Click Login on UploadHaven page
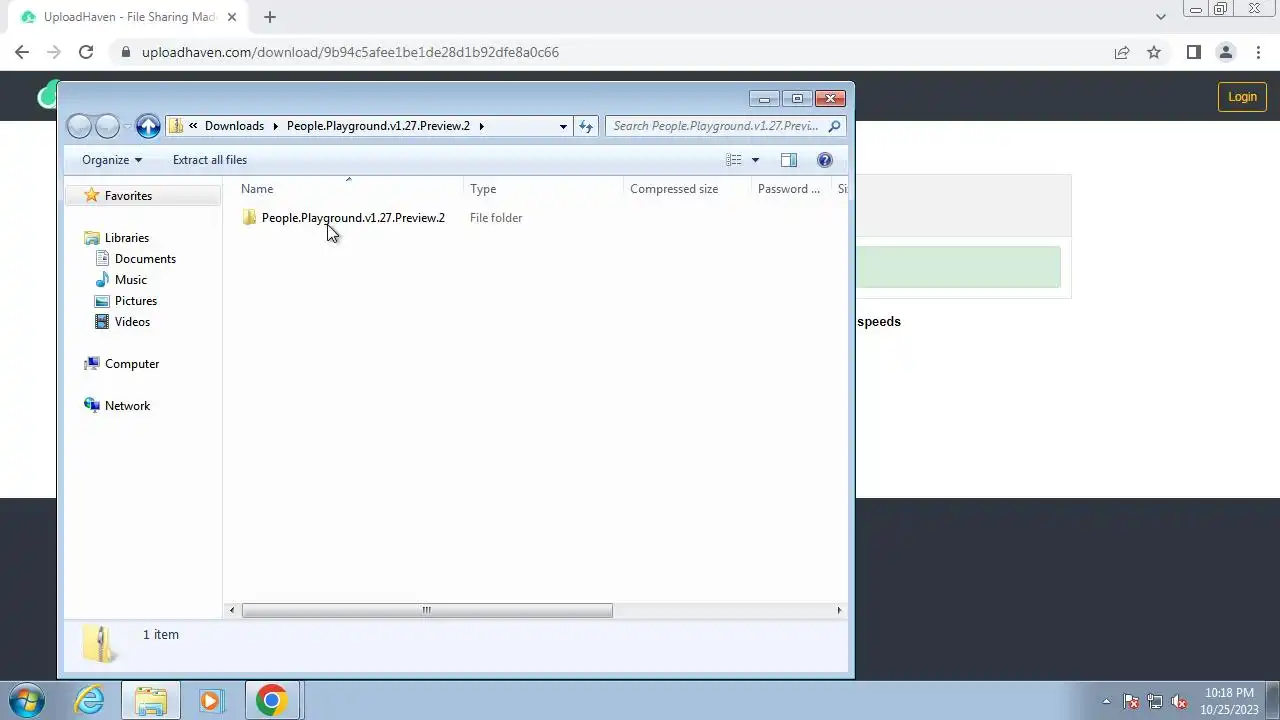This screenshot has width=1280, height=720. point(1242,97)
